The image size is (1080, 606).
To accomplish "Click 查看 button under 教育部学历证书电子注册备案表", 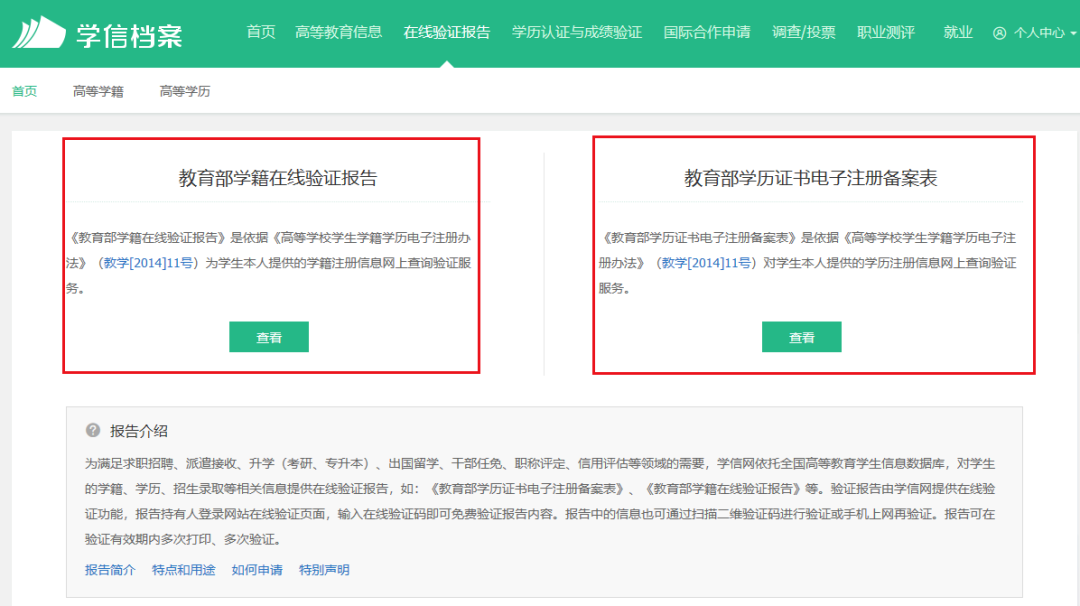I will tap(802, 337).
